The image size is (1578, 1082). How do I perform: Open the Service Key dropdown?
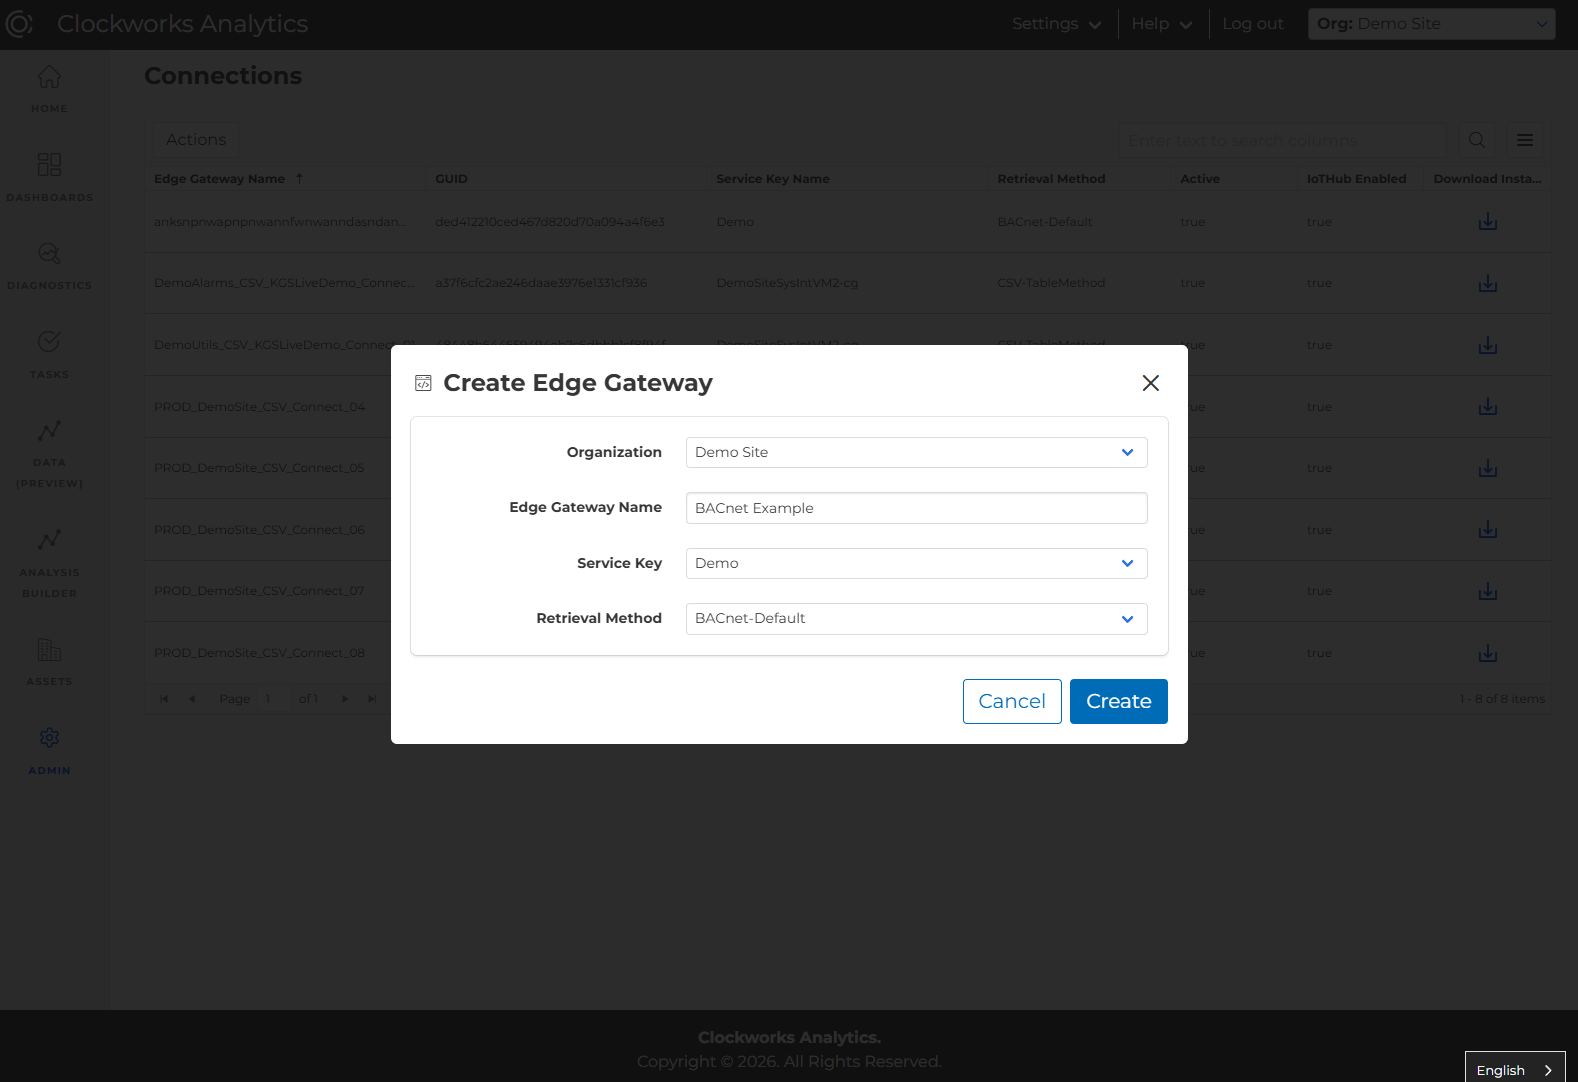click(916, 563)
